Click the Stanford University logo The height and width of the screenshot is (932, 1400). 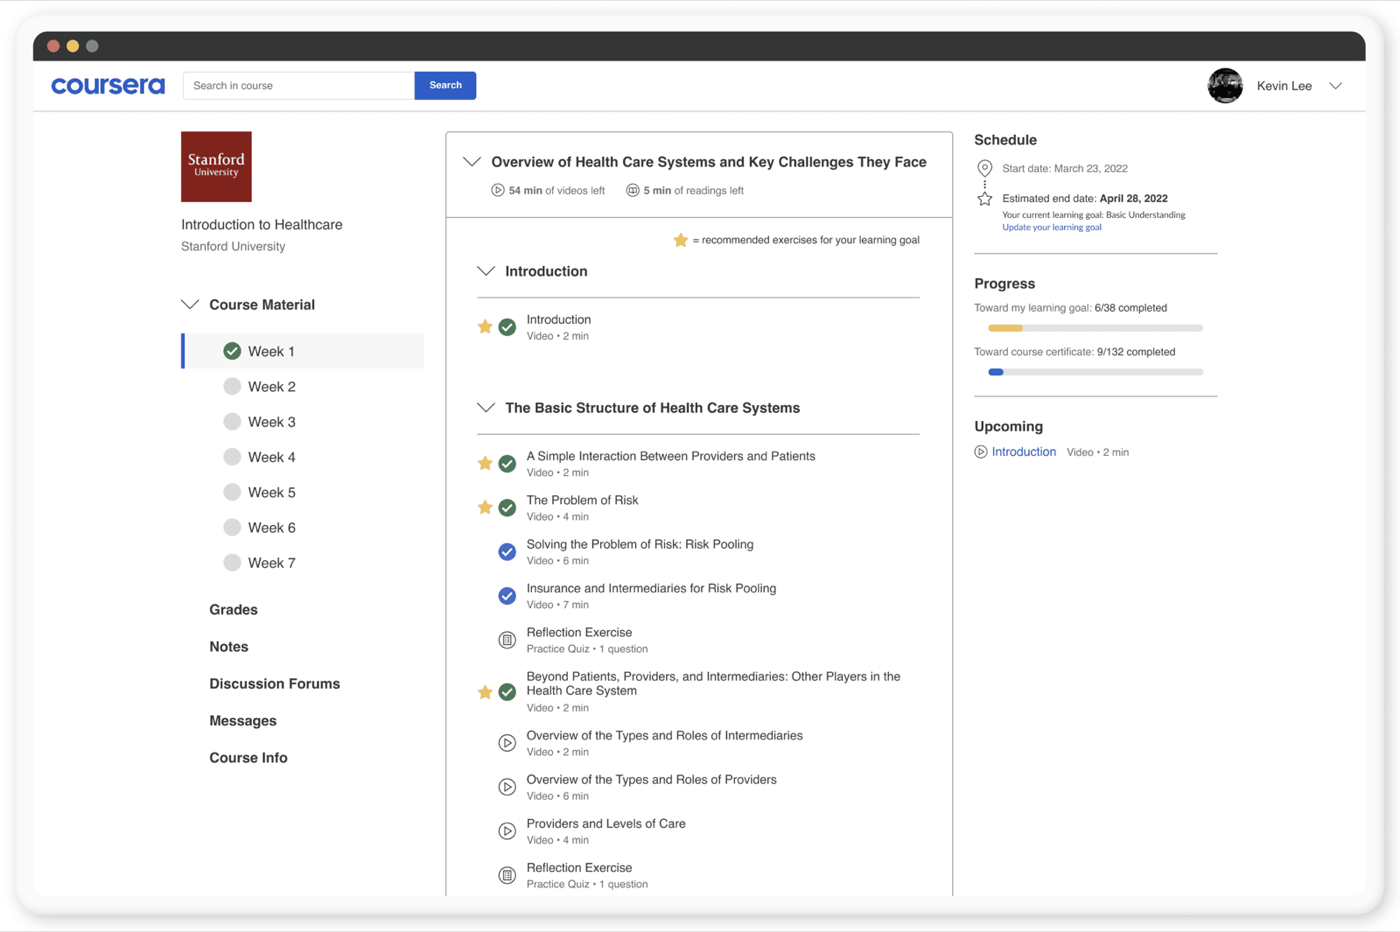tap(216, 167)
